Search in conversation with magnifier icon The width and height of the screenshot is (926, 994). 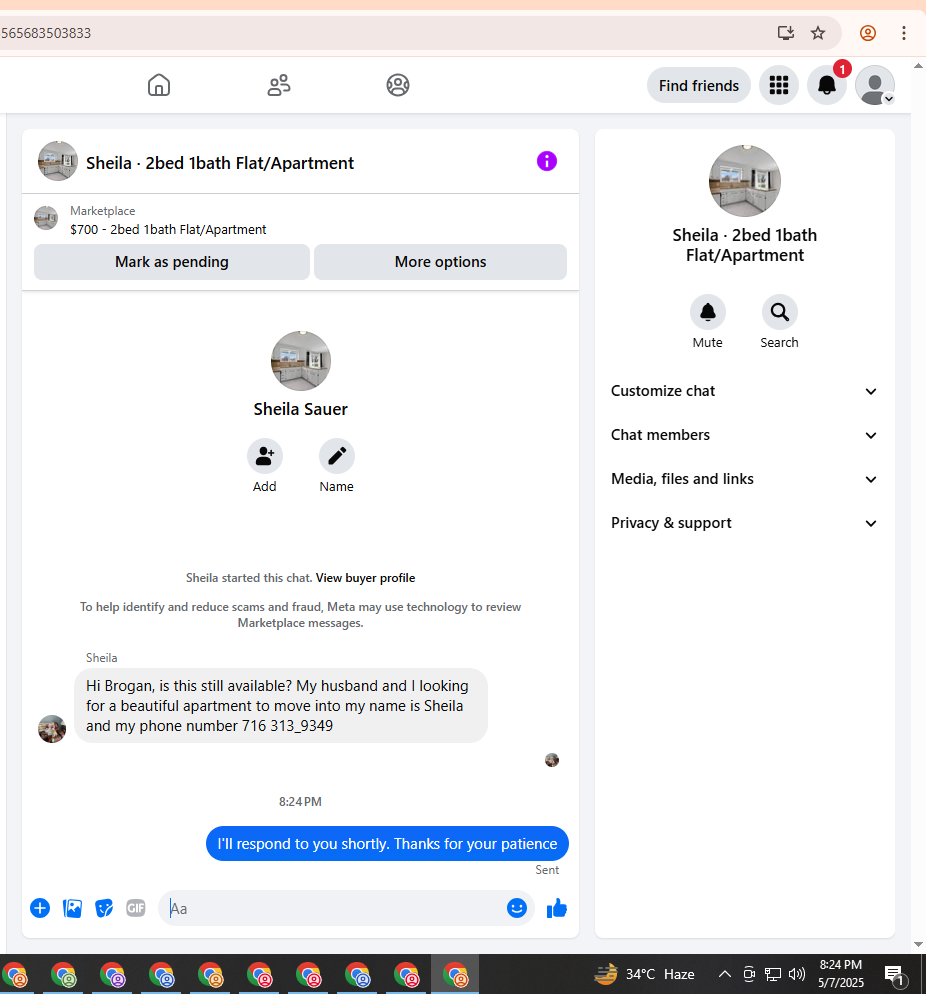779,312
